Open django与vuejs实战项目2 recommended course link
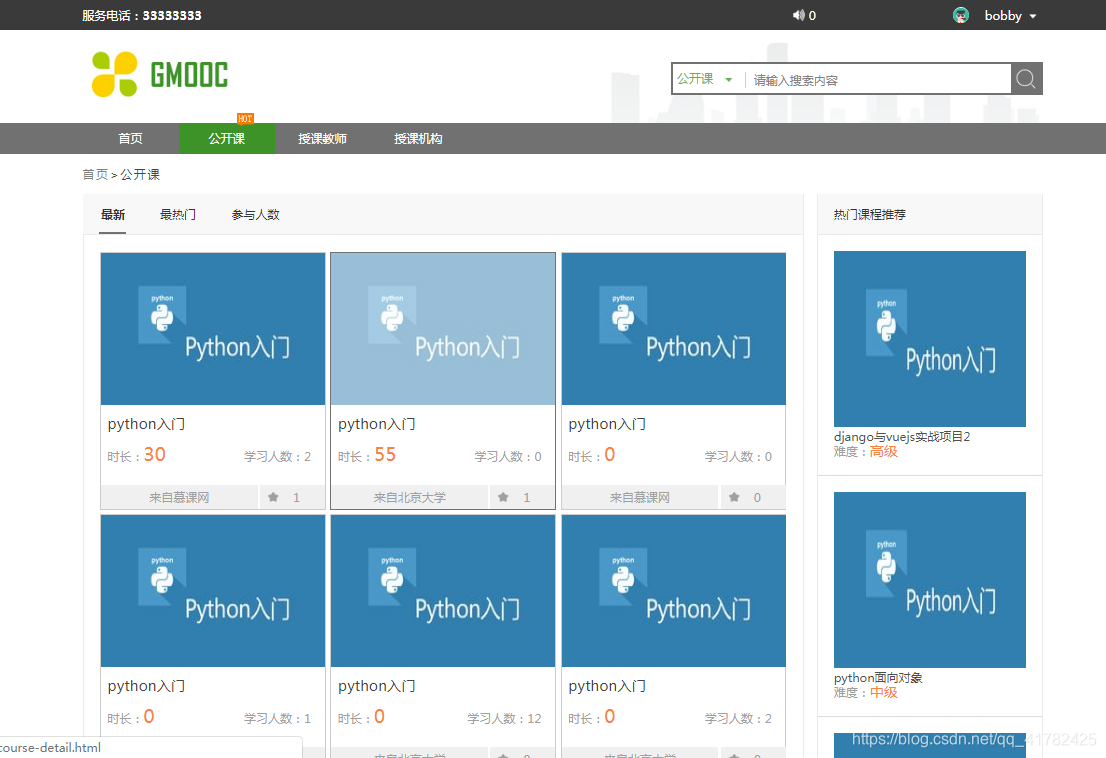The width and height of the screenshot is (1106, 758). click(x=901, y=436)
